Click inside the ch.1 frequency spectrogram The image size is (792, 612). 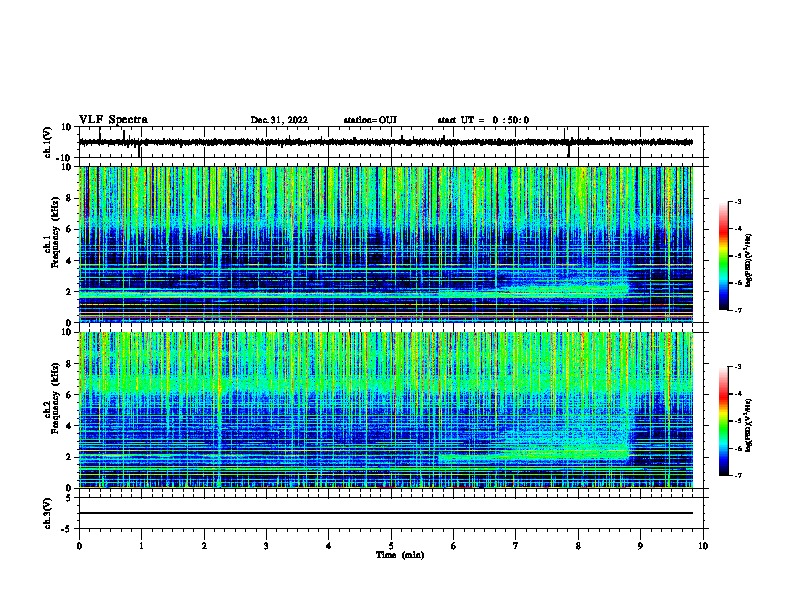(x=386, y=244)
